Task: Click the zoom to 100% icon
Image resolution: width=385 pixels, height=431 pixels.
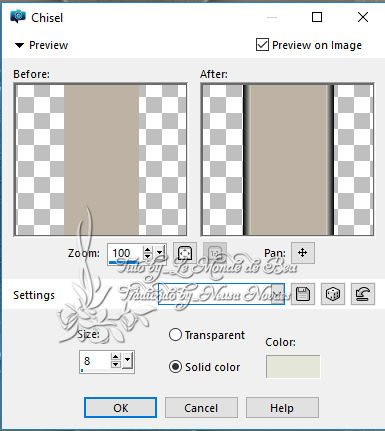Action: tap(215, 253)
